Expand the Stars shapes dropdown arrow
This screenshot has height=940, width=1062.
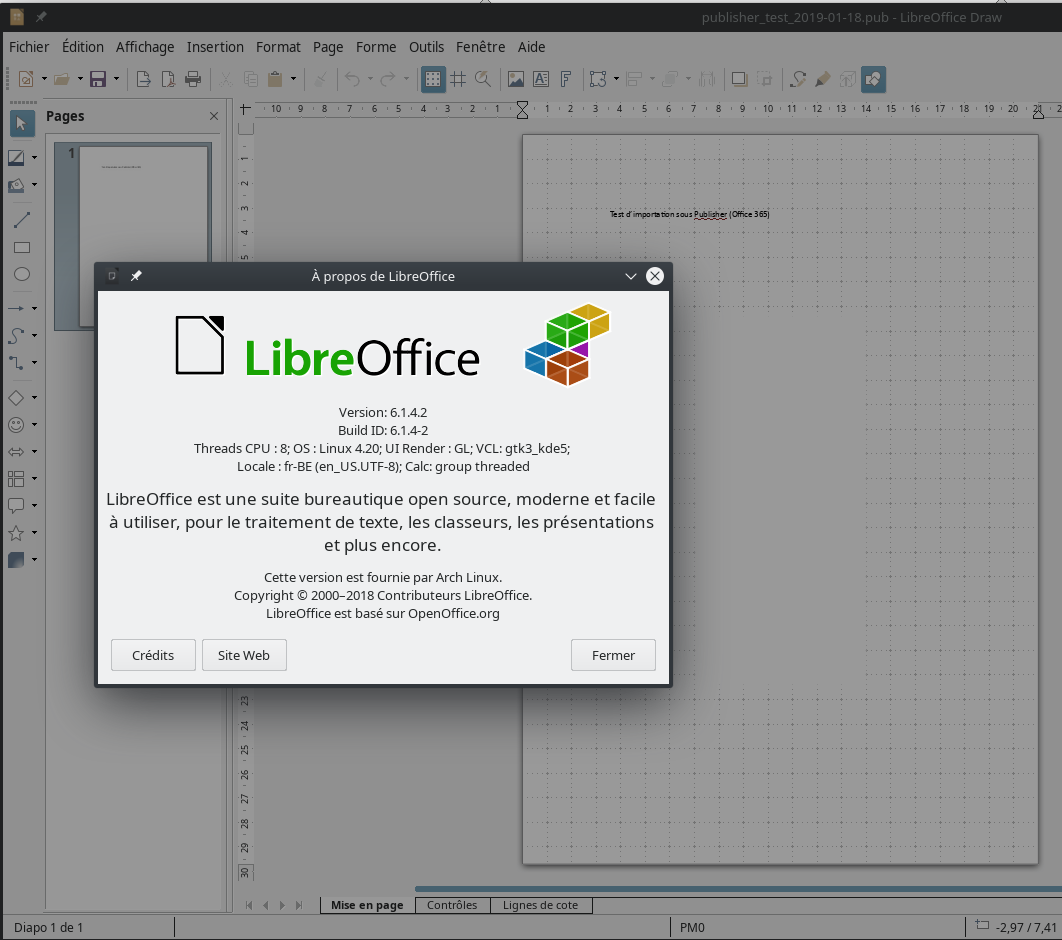pyautogui.click(x=34, y=533)
